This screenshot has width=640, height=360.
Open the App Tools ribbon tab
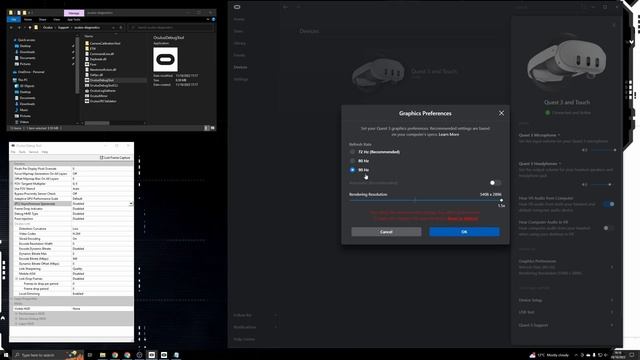(x=74, y=19)
